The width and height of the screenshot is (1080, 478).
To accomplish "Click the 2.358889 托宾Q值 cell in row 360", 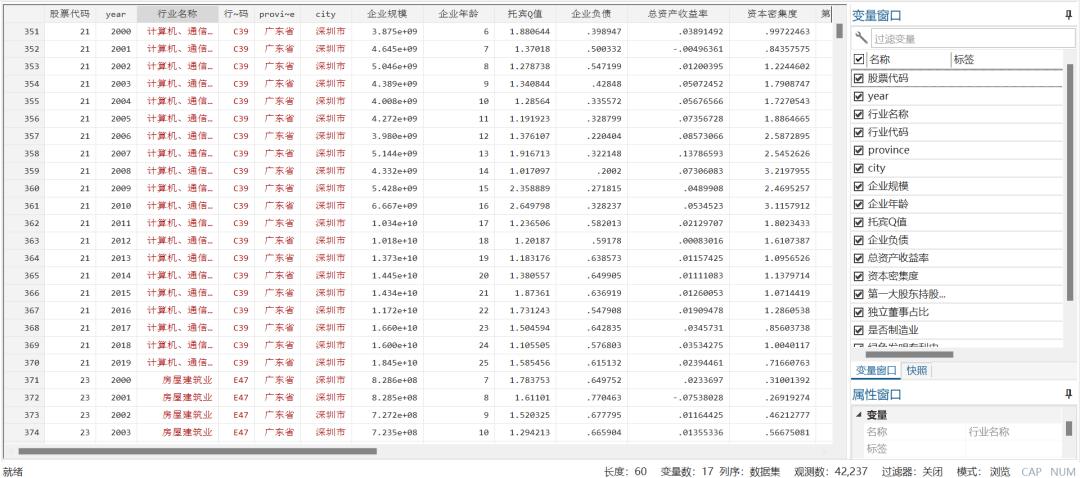I will (x=528, y=188).
